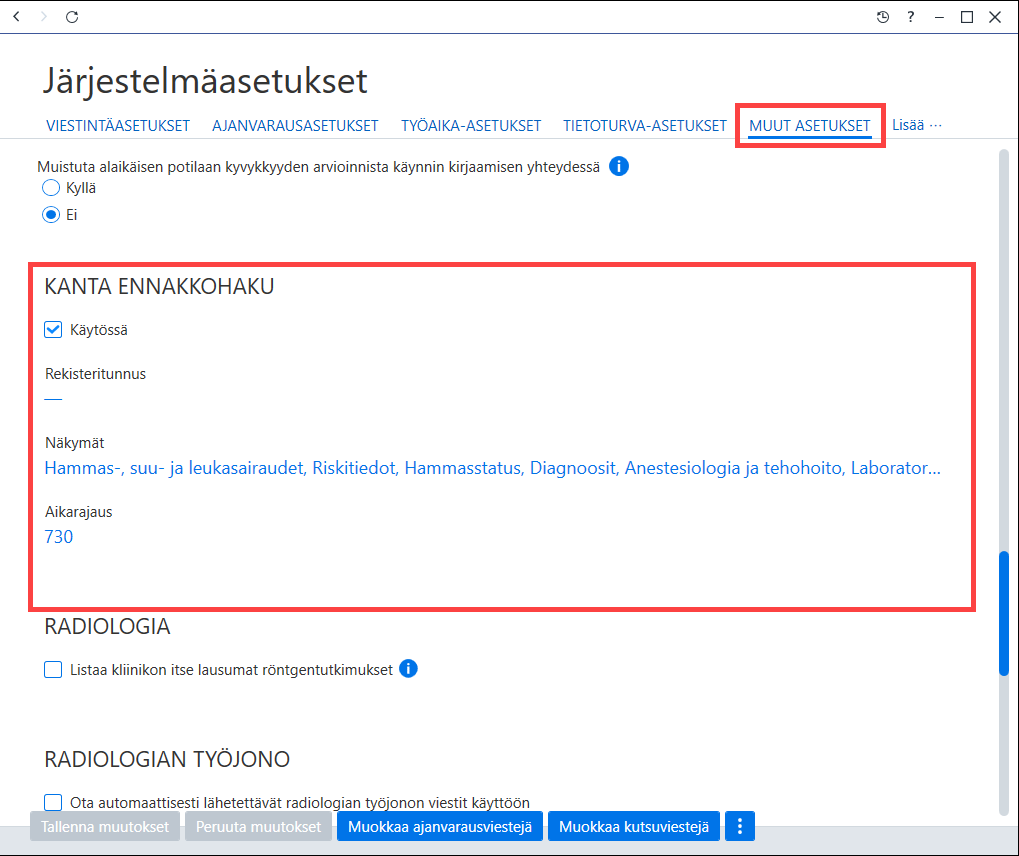Open the TYÖAIKA-ASETUKSET tab
1019x856 pixels.
[x=471, y=125]
